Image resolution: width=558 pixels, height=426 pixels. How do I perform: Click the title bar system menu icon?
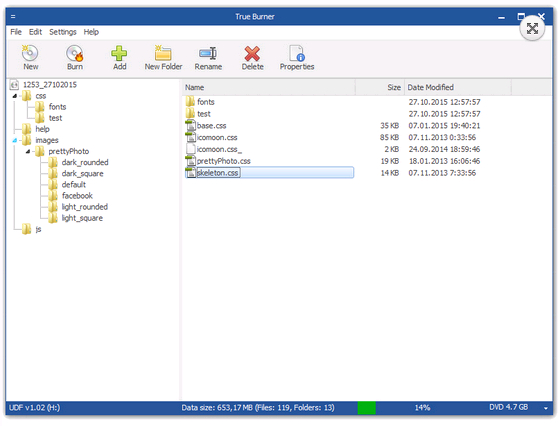coord(13,17)
